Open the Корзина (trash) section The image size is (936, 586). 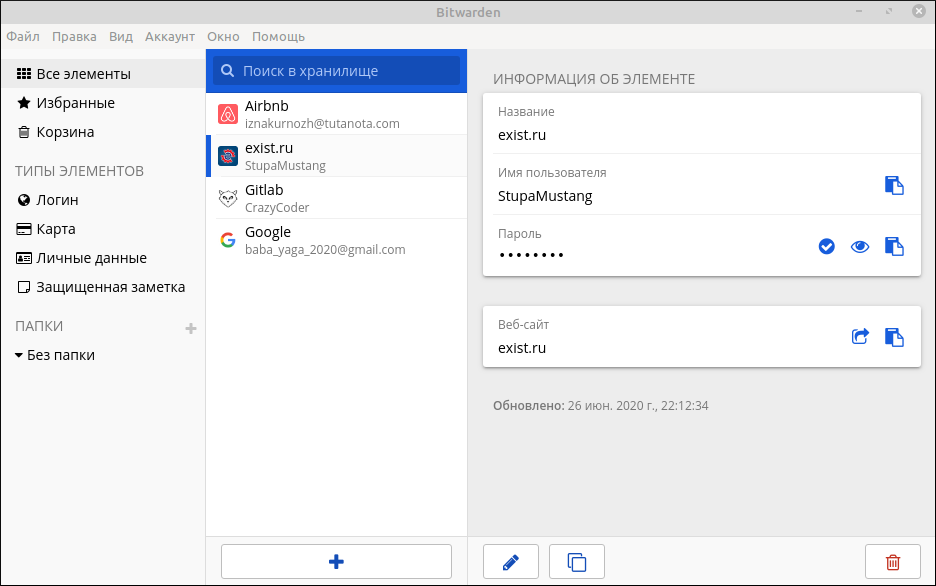pyautogui.click(x=45, y=131)
